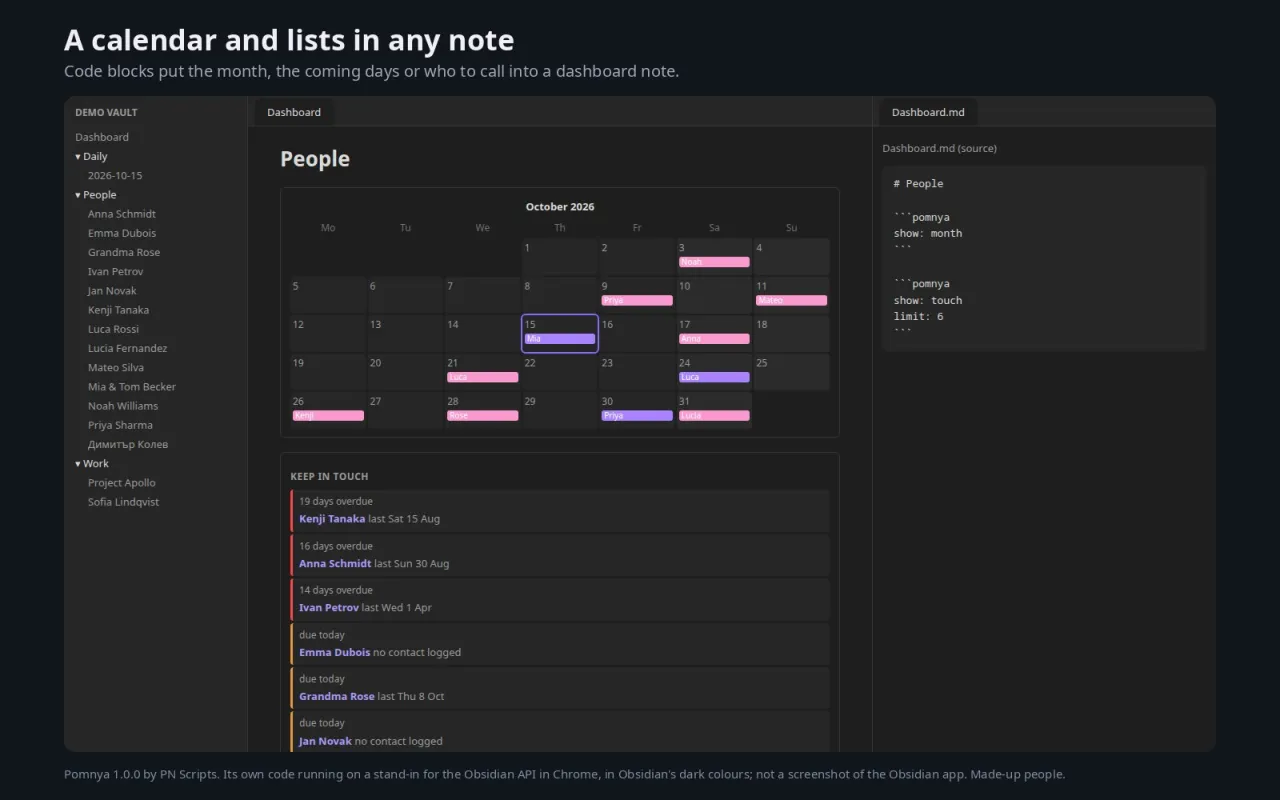Open the pink Luca event on October 21
Viewport: 1280px width, 800px height.
pos(483,377)
